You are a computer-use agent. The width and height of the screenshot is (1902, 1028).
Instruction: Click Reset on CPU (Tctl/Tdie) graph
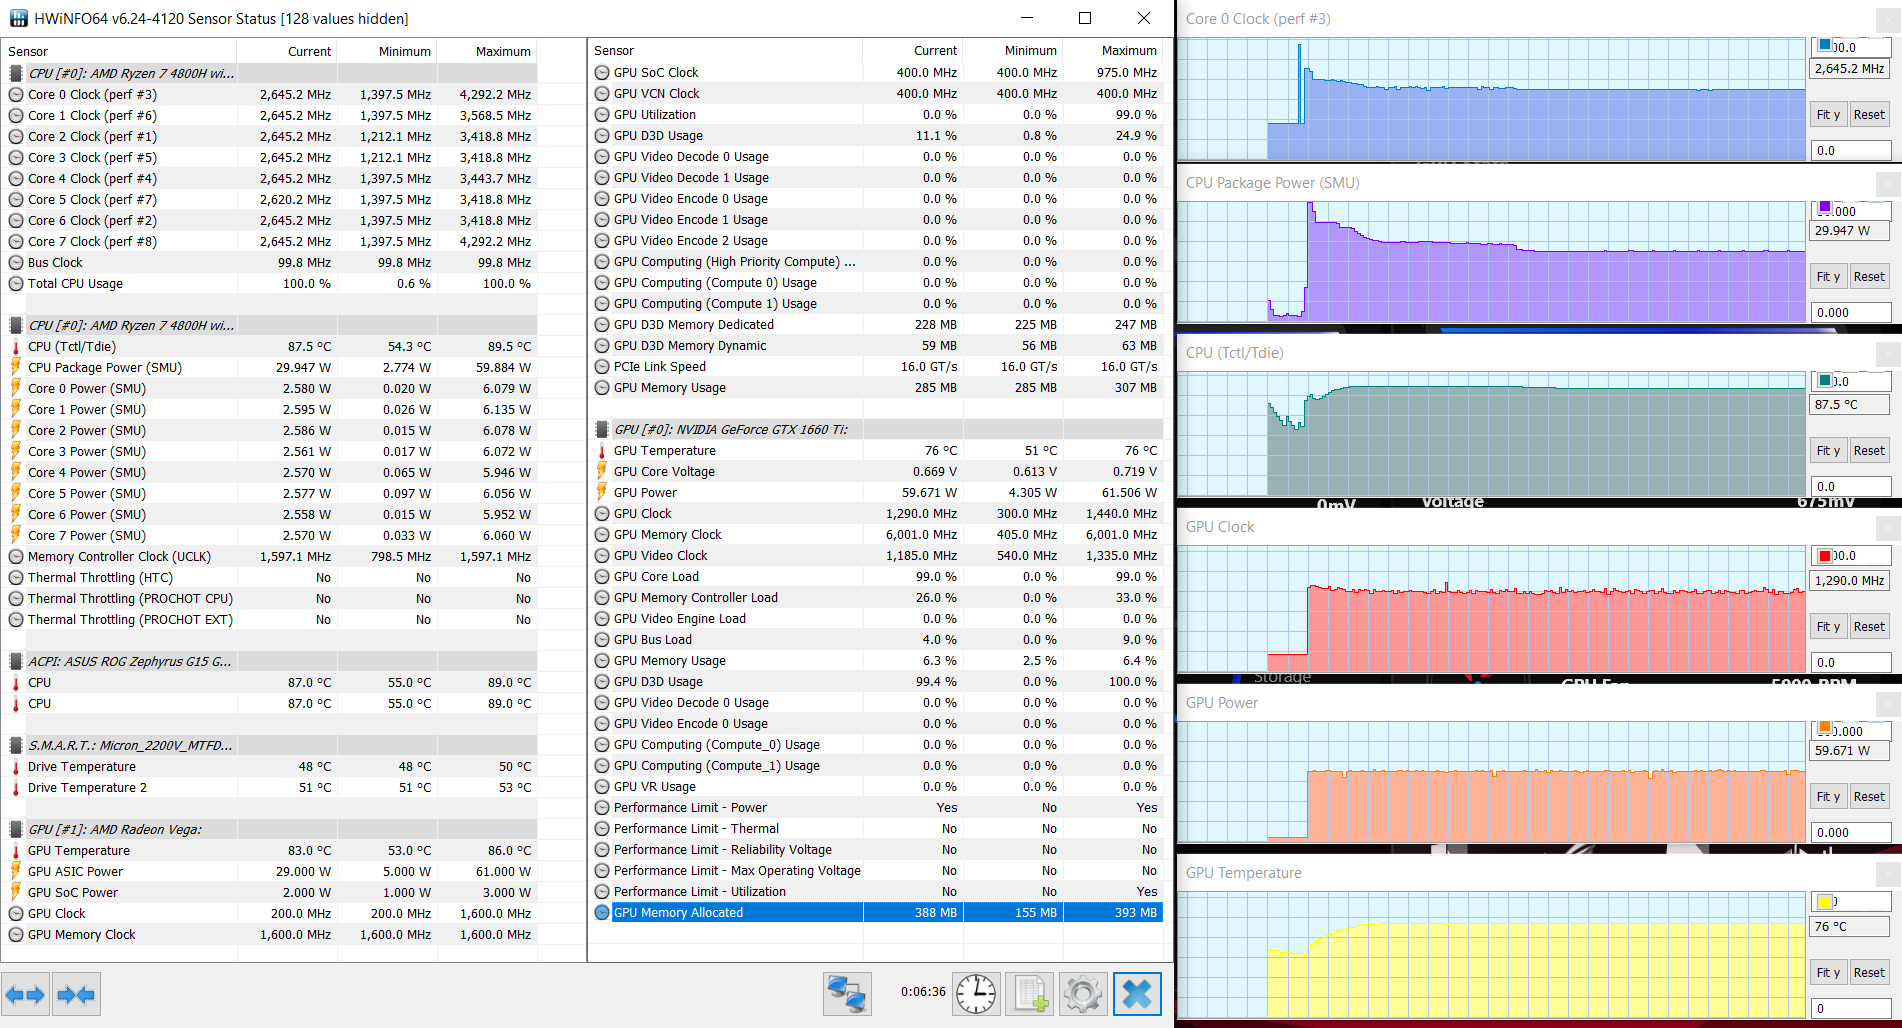click(1869, 451)
